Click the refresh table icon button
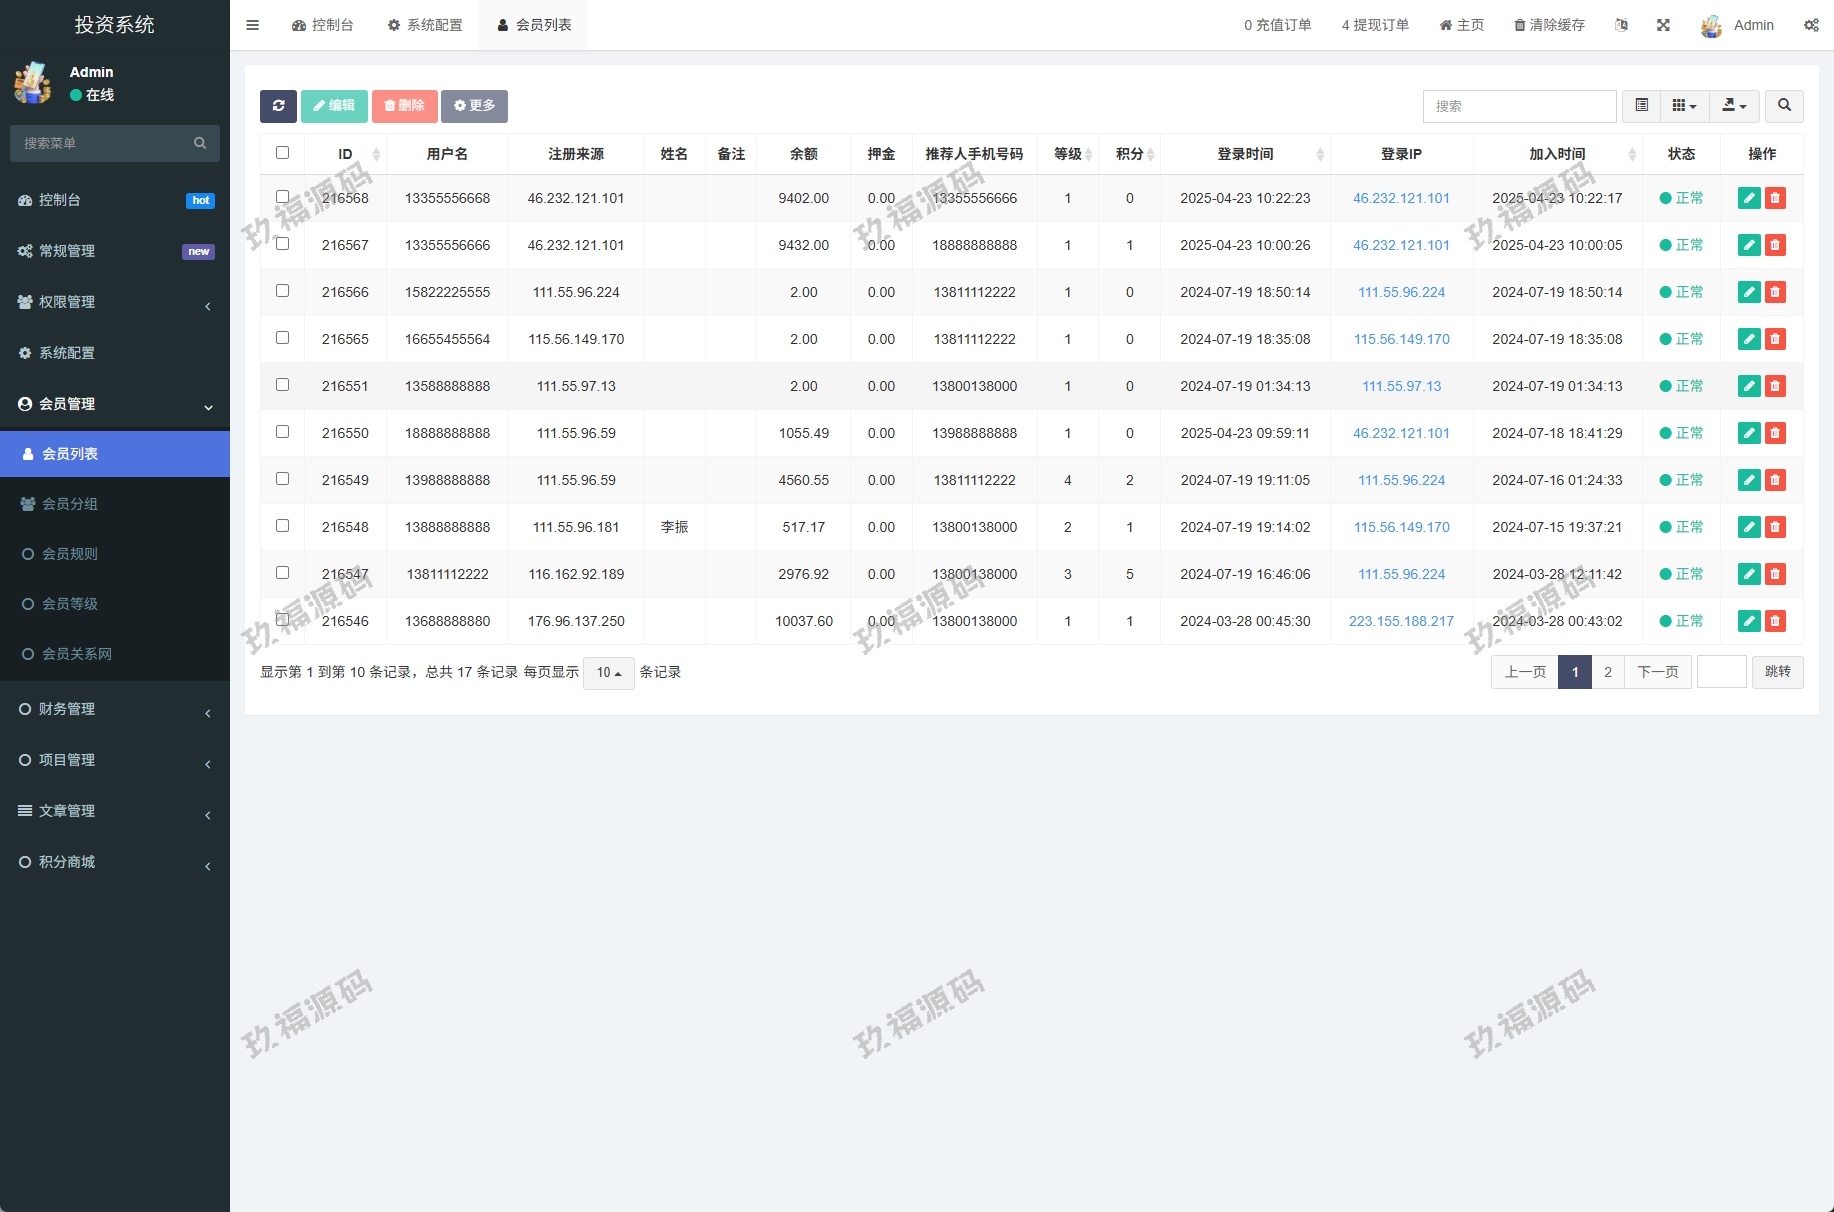 click(278, 106)
